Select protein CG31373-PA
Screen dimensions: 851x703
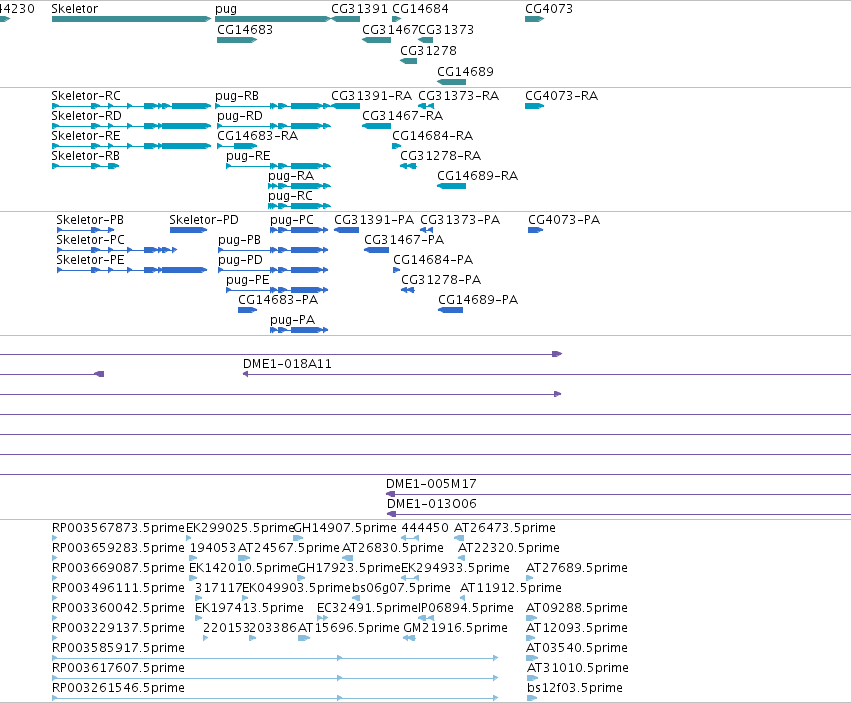pyautogui.click(x=460, y=220)
